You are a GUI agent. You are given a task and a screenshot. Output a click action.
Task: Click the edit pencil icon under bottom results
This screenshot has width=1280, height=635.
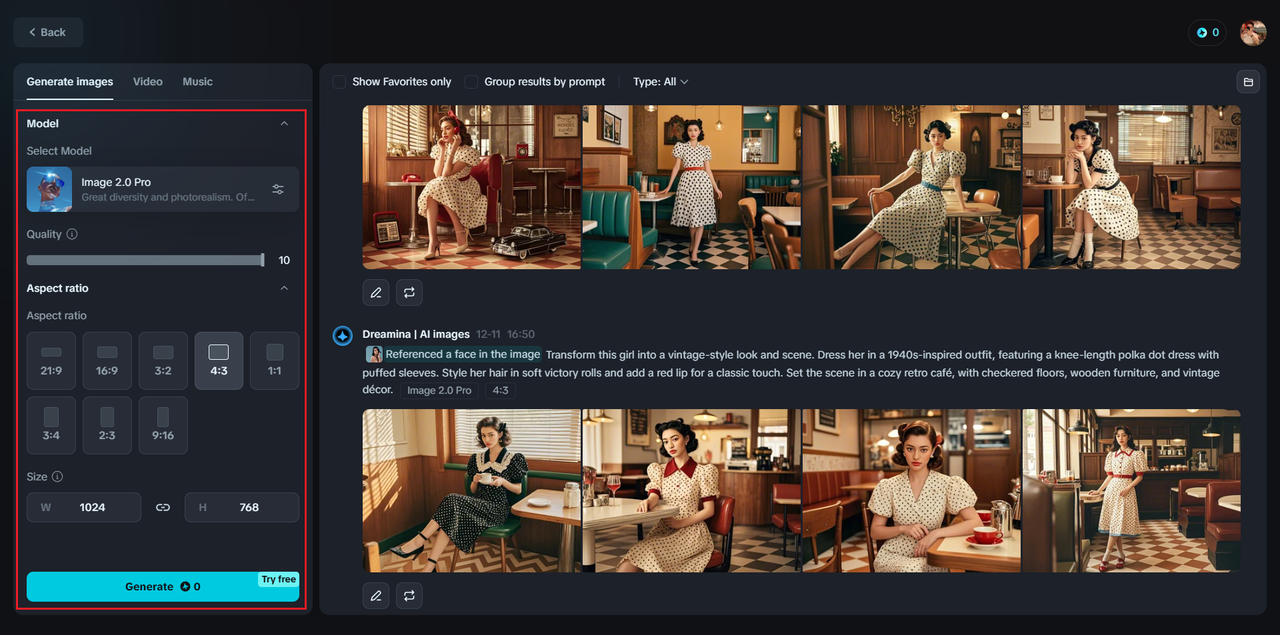[376, 596]
